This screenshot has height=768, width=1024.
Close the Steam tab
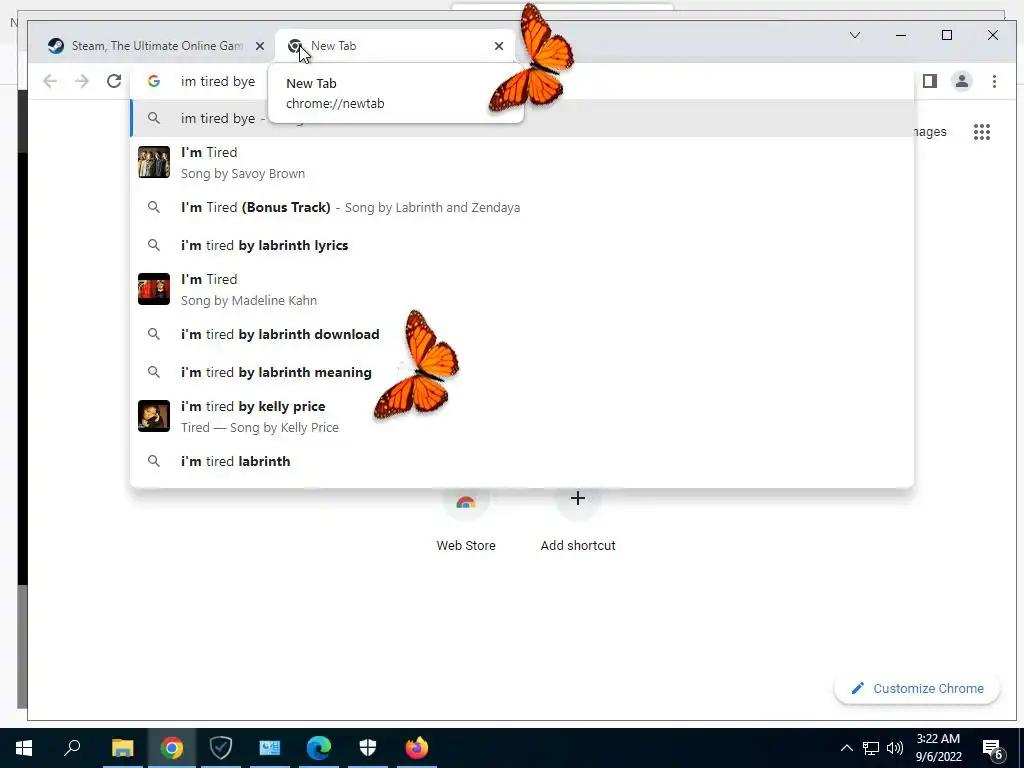click(260, 46)
